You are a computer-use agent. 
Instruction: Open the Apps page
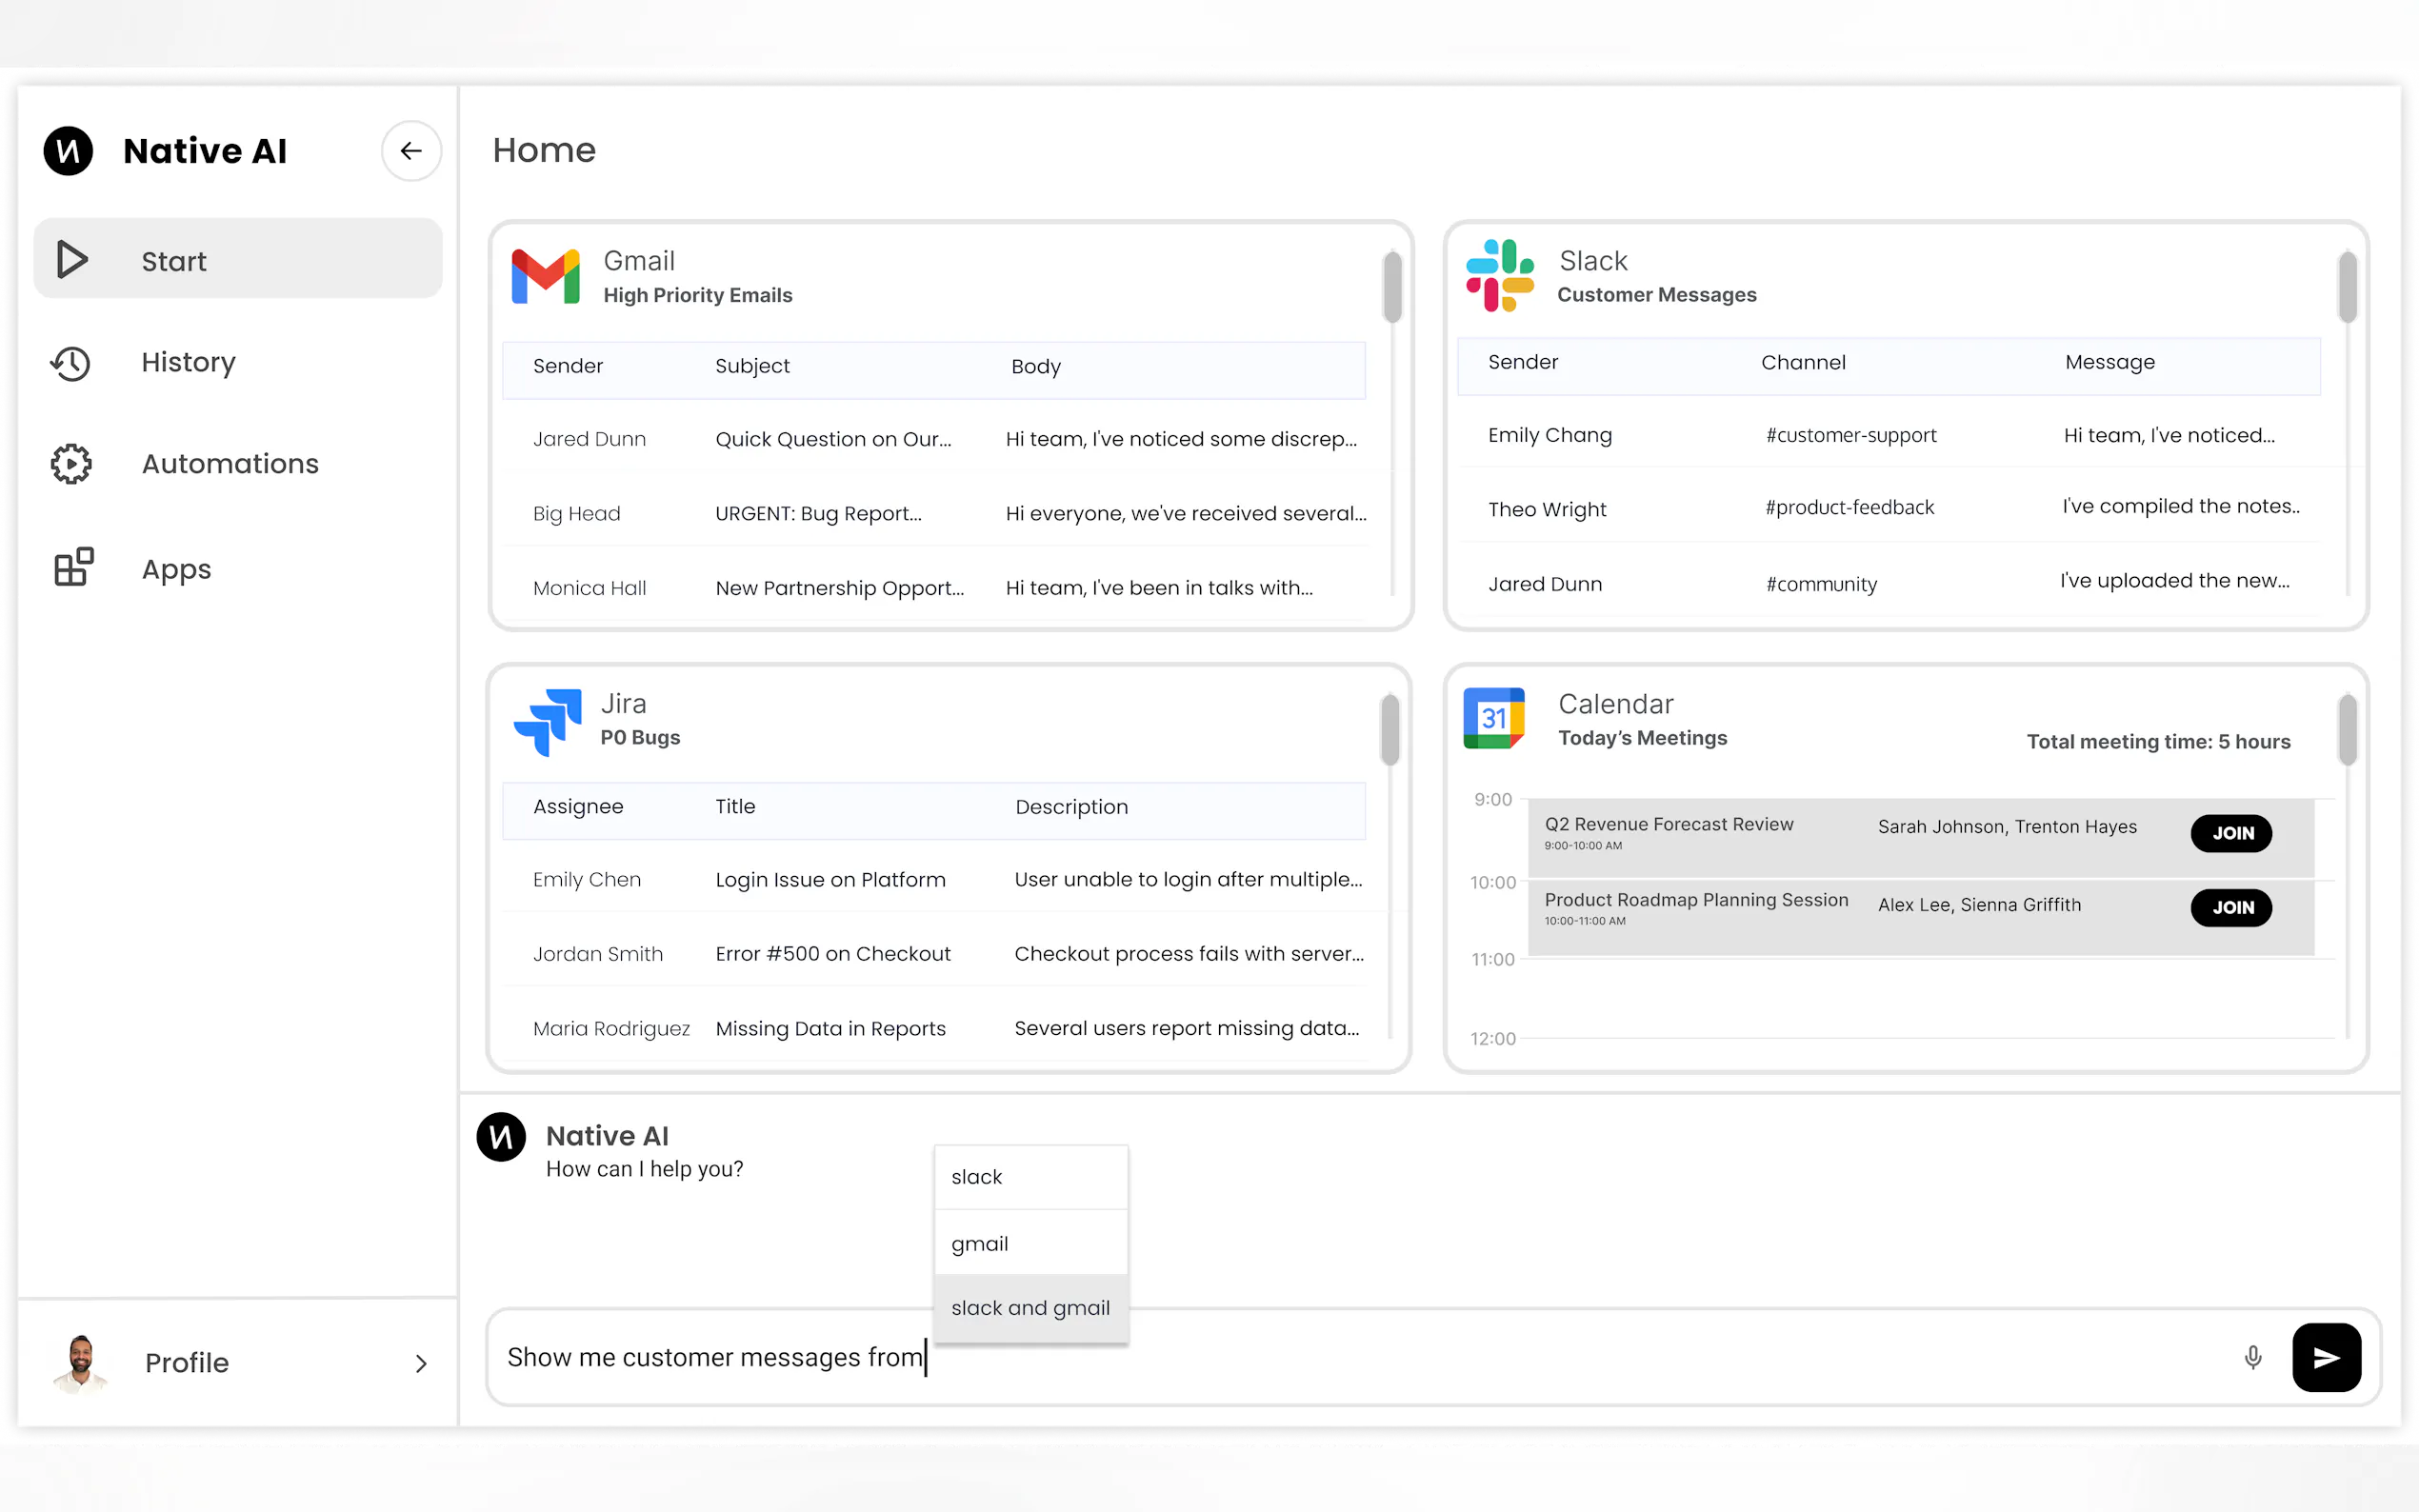pos(176,569)
